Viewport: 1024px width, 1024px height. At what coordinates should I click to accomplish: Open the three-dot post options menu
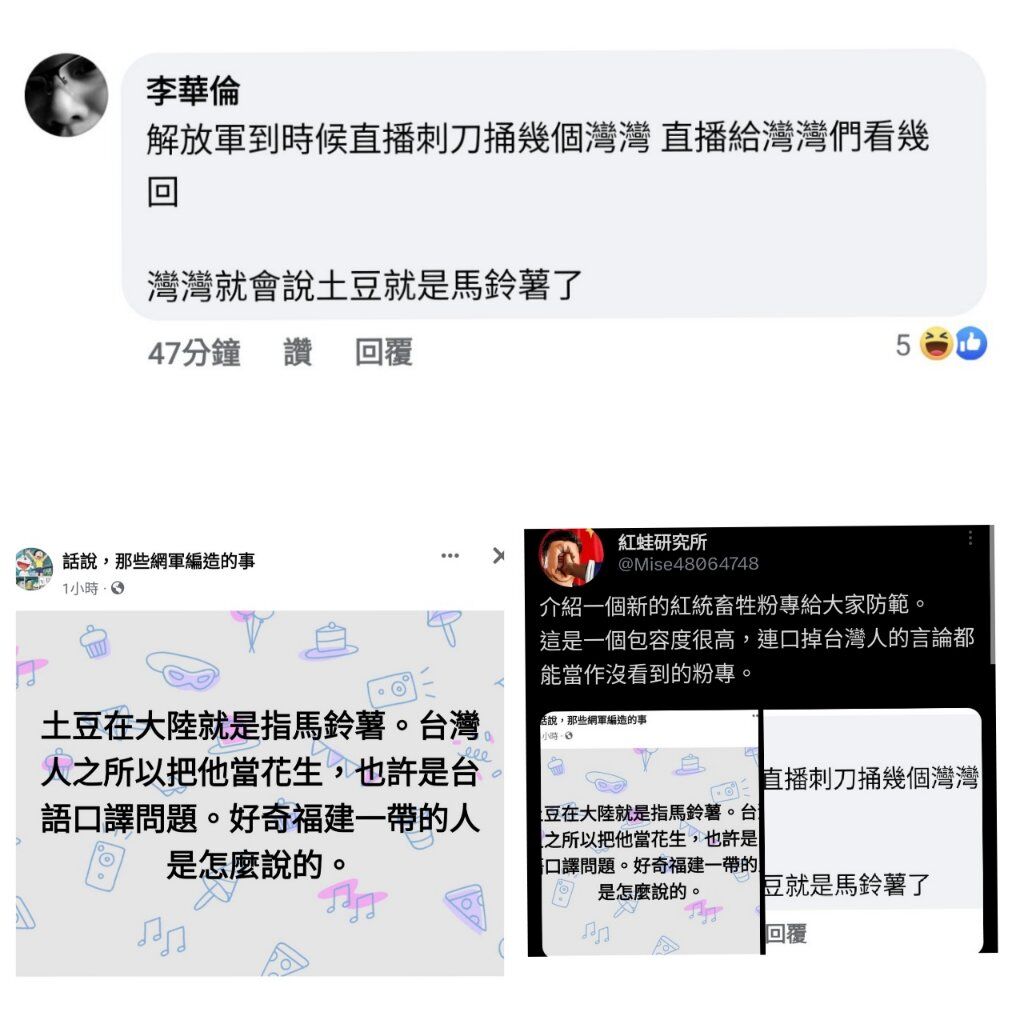450,556
